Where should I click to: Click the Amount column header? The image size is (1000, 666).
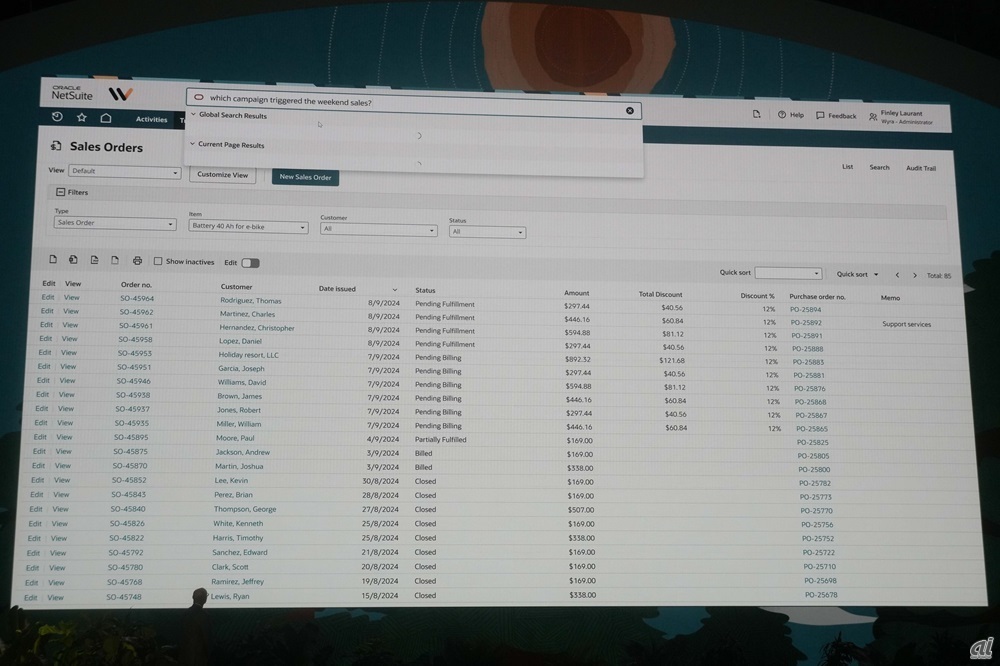577,293
